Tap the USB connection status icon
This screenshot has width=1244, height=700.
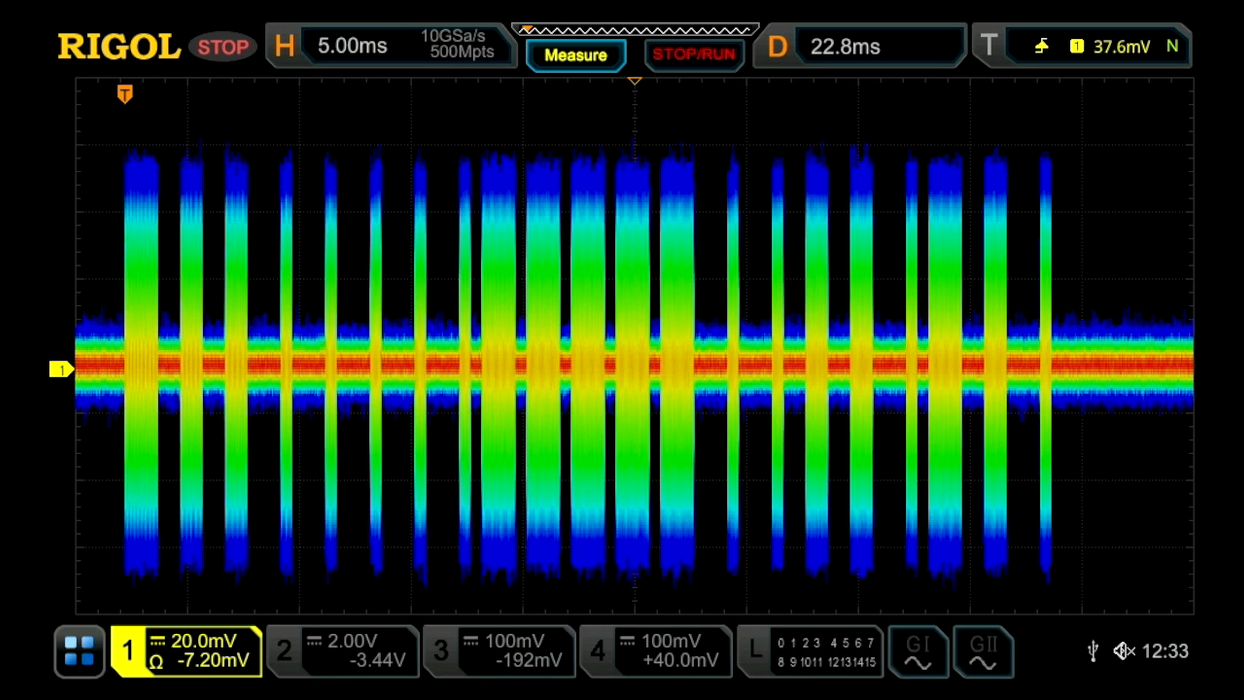click(1093, 651)
